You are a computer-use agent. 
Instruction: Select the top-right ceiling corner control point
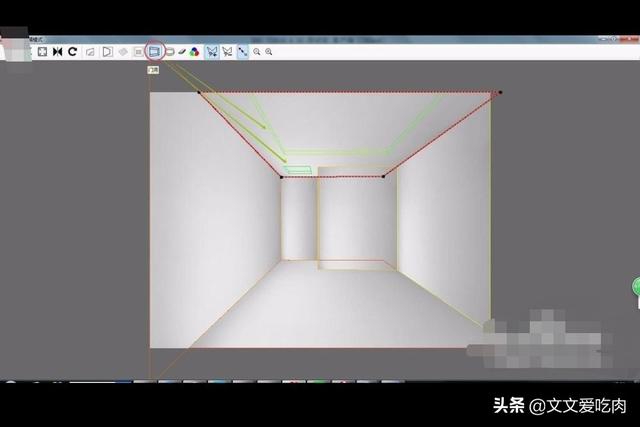(500, 92)
